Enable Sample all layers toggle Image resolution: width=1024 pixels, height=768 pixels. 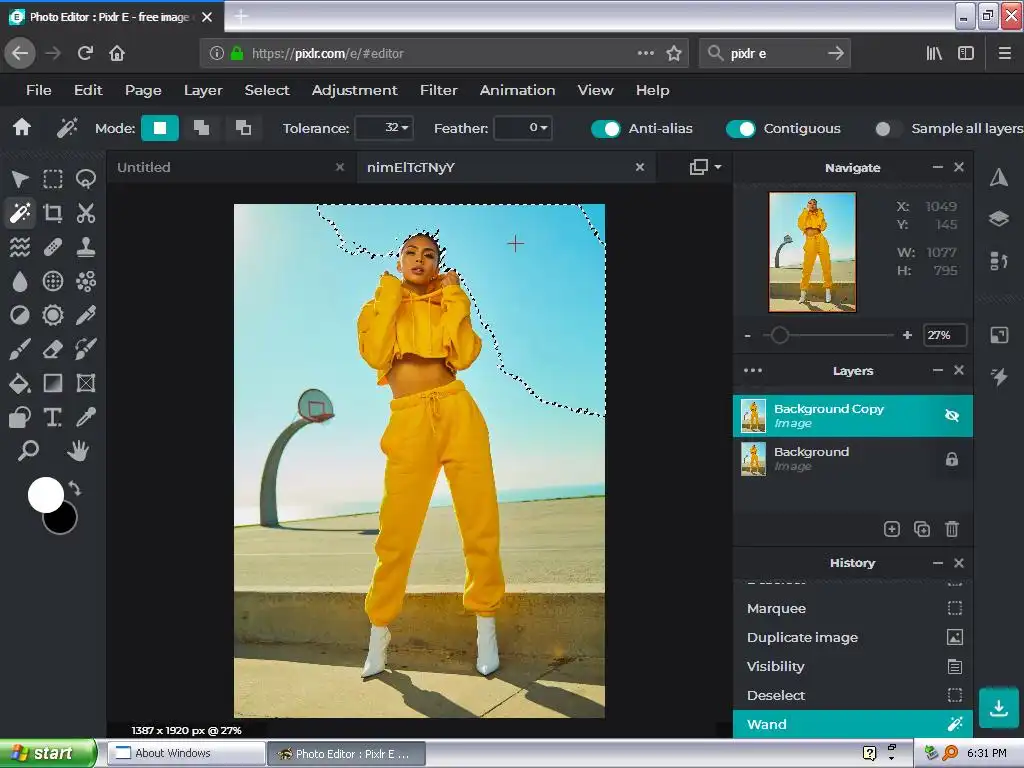884,128
